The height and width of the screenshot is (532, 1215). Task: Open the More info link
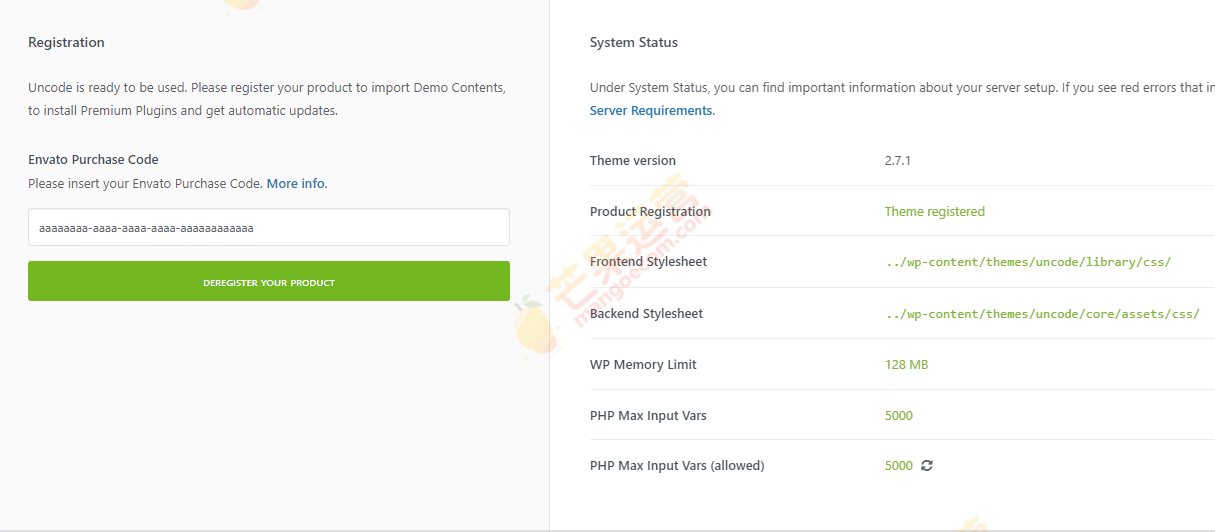pos(295,184)
